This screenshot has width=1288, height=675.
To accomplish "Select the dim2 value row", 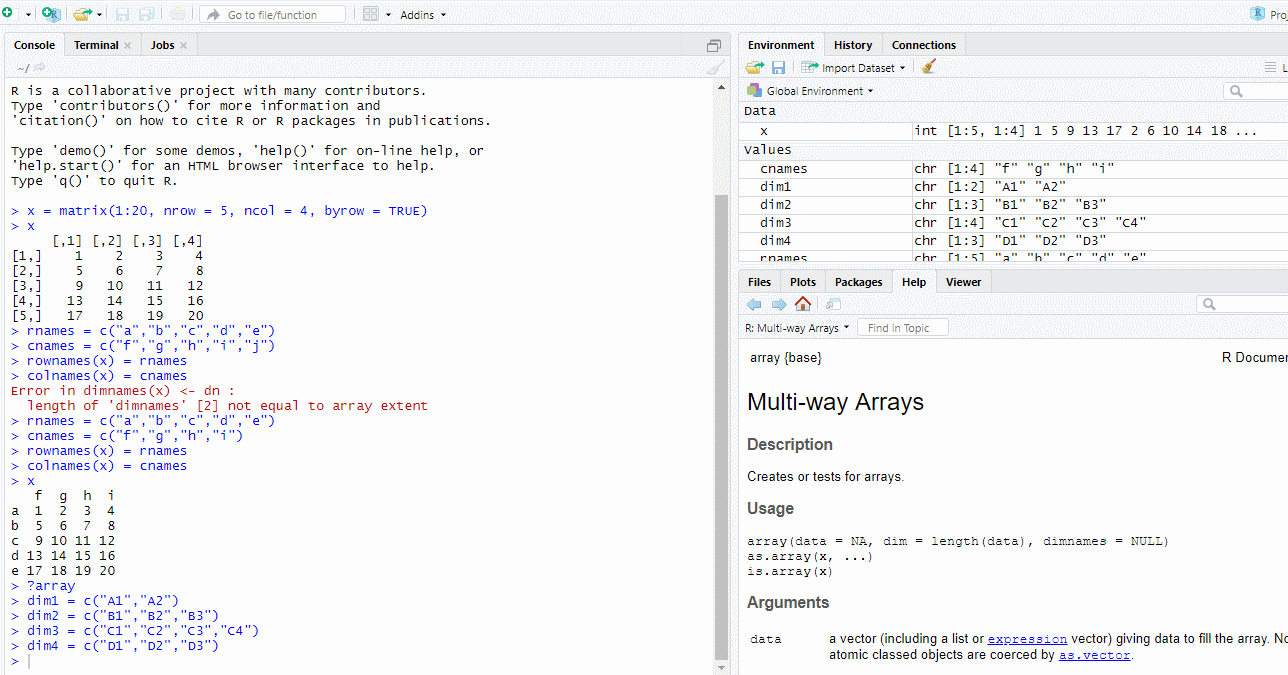I will click(1013, 205).
